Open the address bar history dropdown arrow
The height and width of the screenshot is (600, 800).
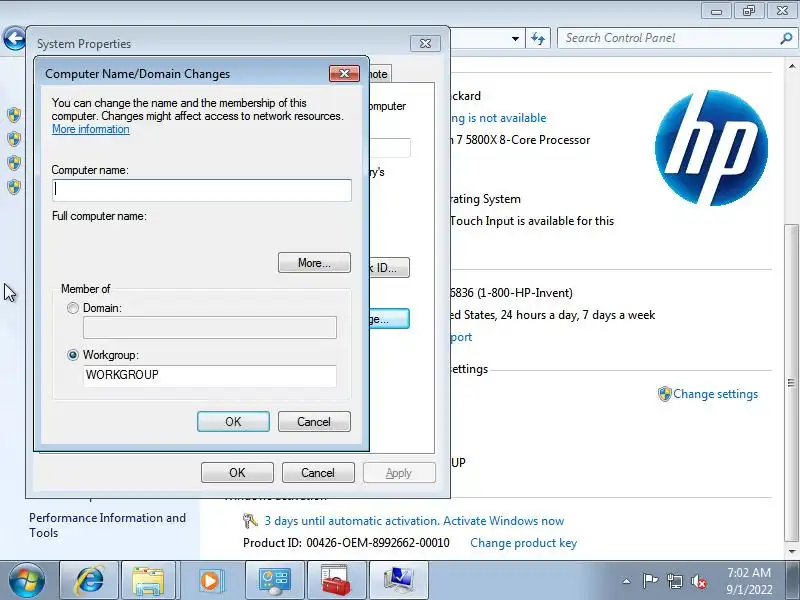tap(515, 38)
